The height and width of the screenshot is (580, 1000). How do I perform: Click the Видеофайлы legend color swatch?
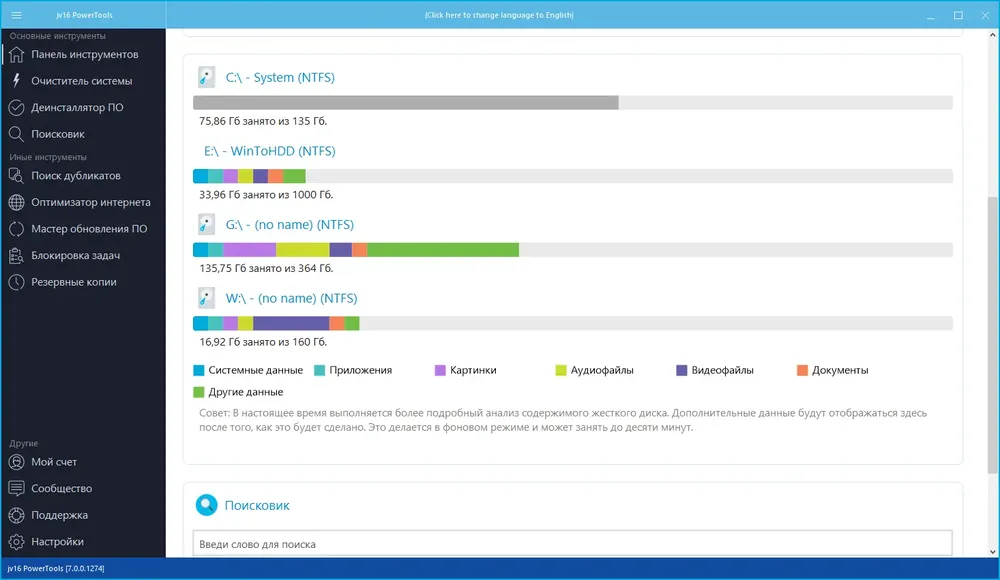[x=682, y=371]
